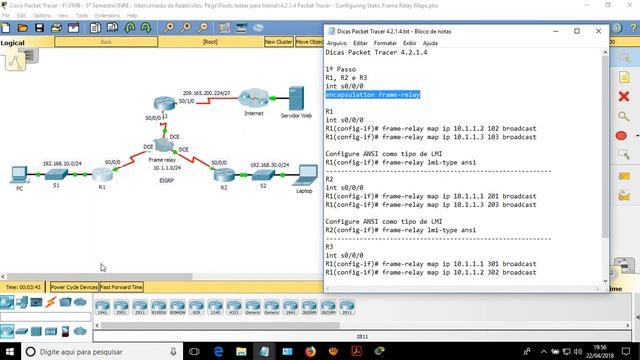Open the drawing palette icon
This screenshot has width=640, height=360.
pyautogui.click(x=224, y=28)
